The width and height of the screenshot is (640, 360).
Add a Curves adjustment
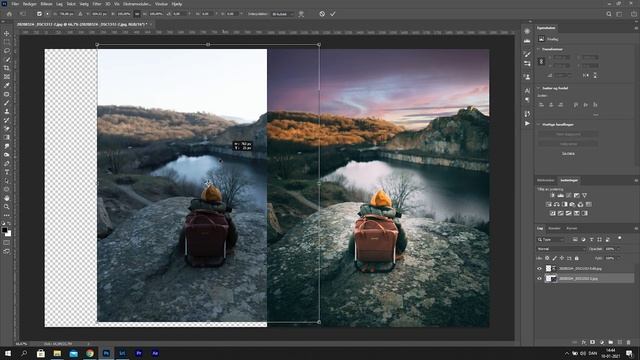point(569,196)
